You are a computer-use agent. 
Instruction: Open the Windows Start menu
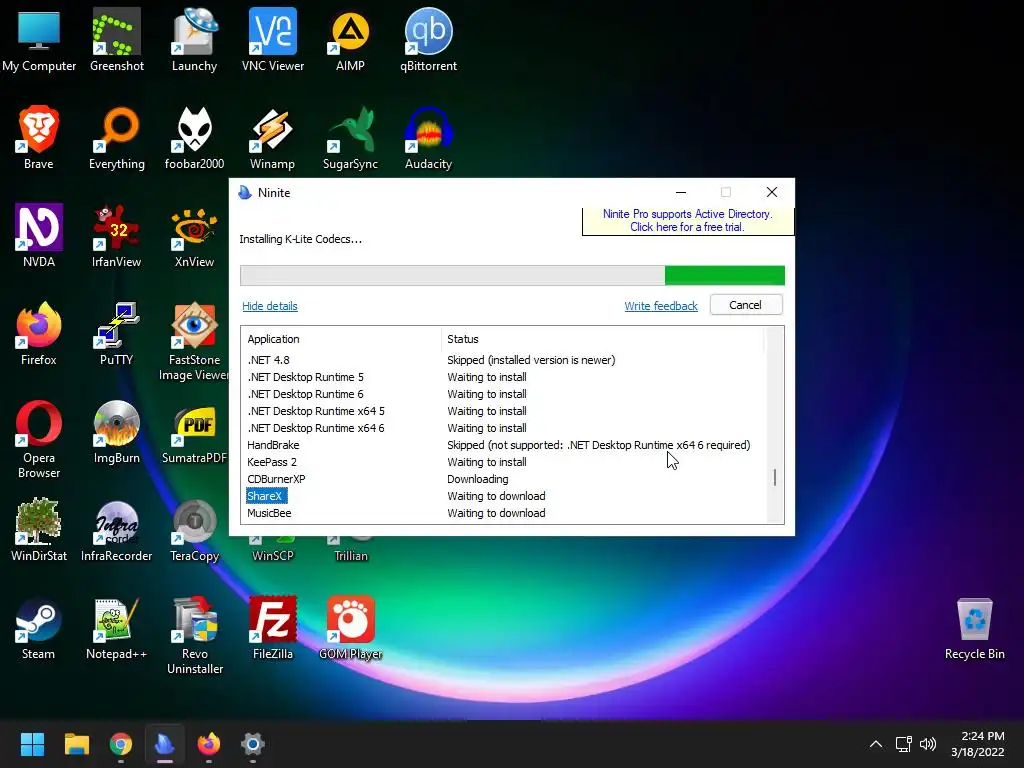[x=32, y=744]
